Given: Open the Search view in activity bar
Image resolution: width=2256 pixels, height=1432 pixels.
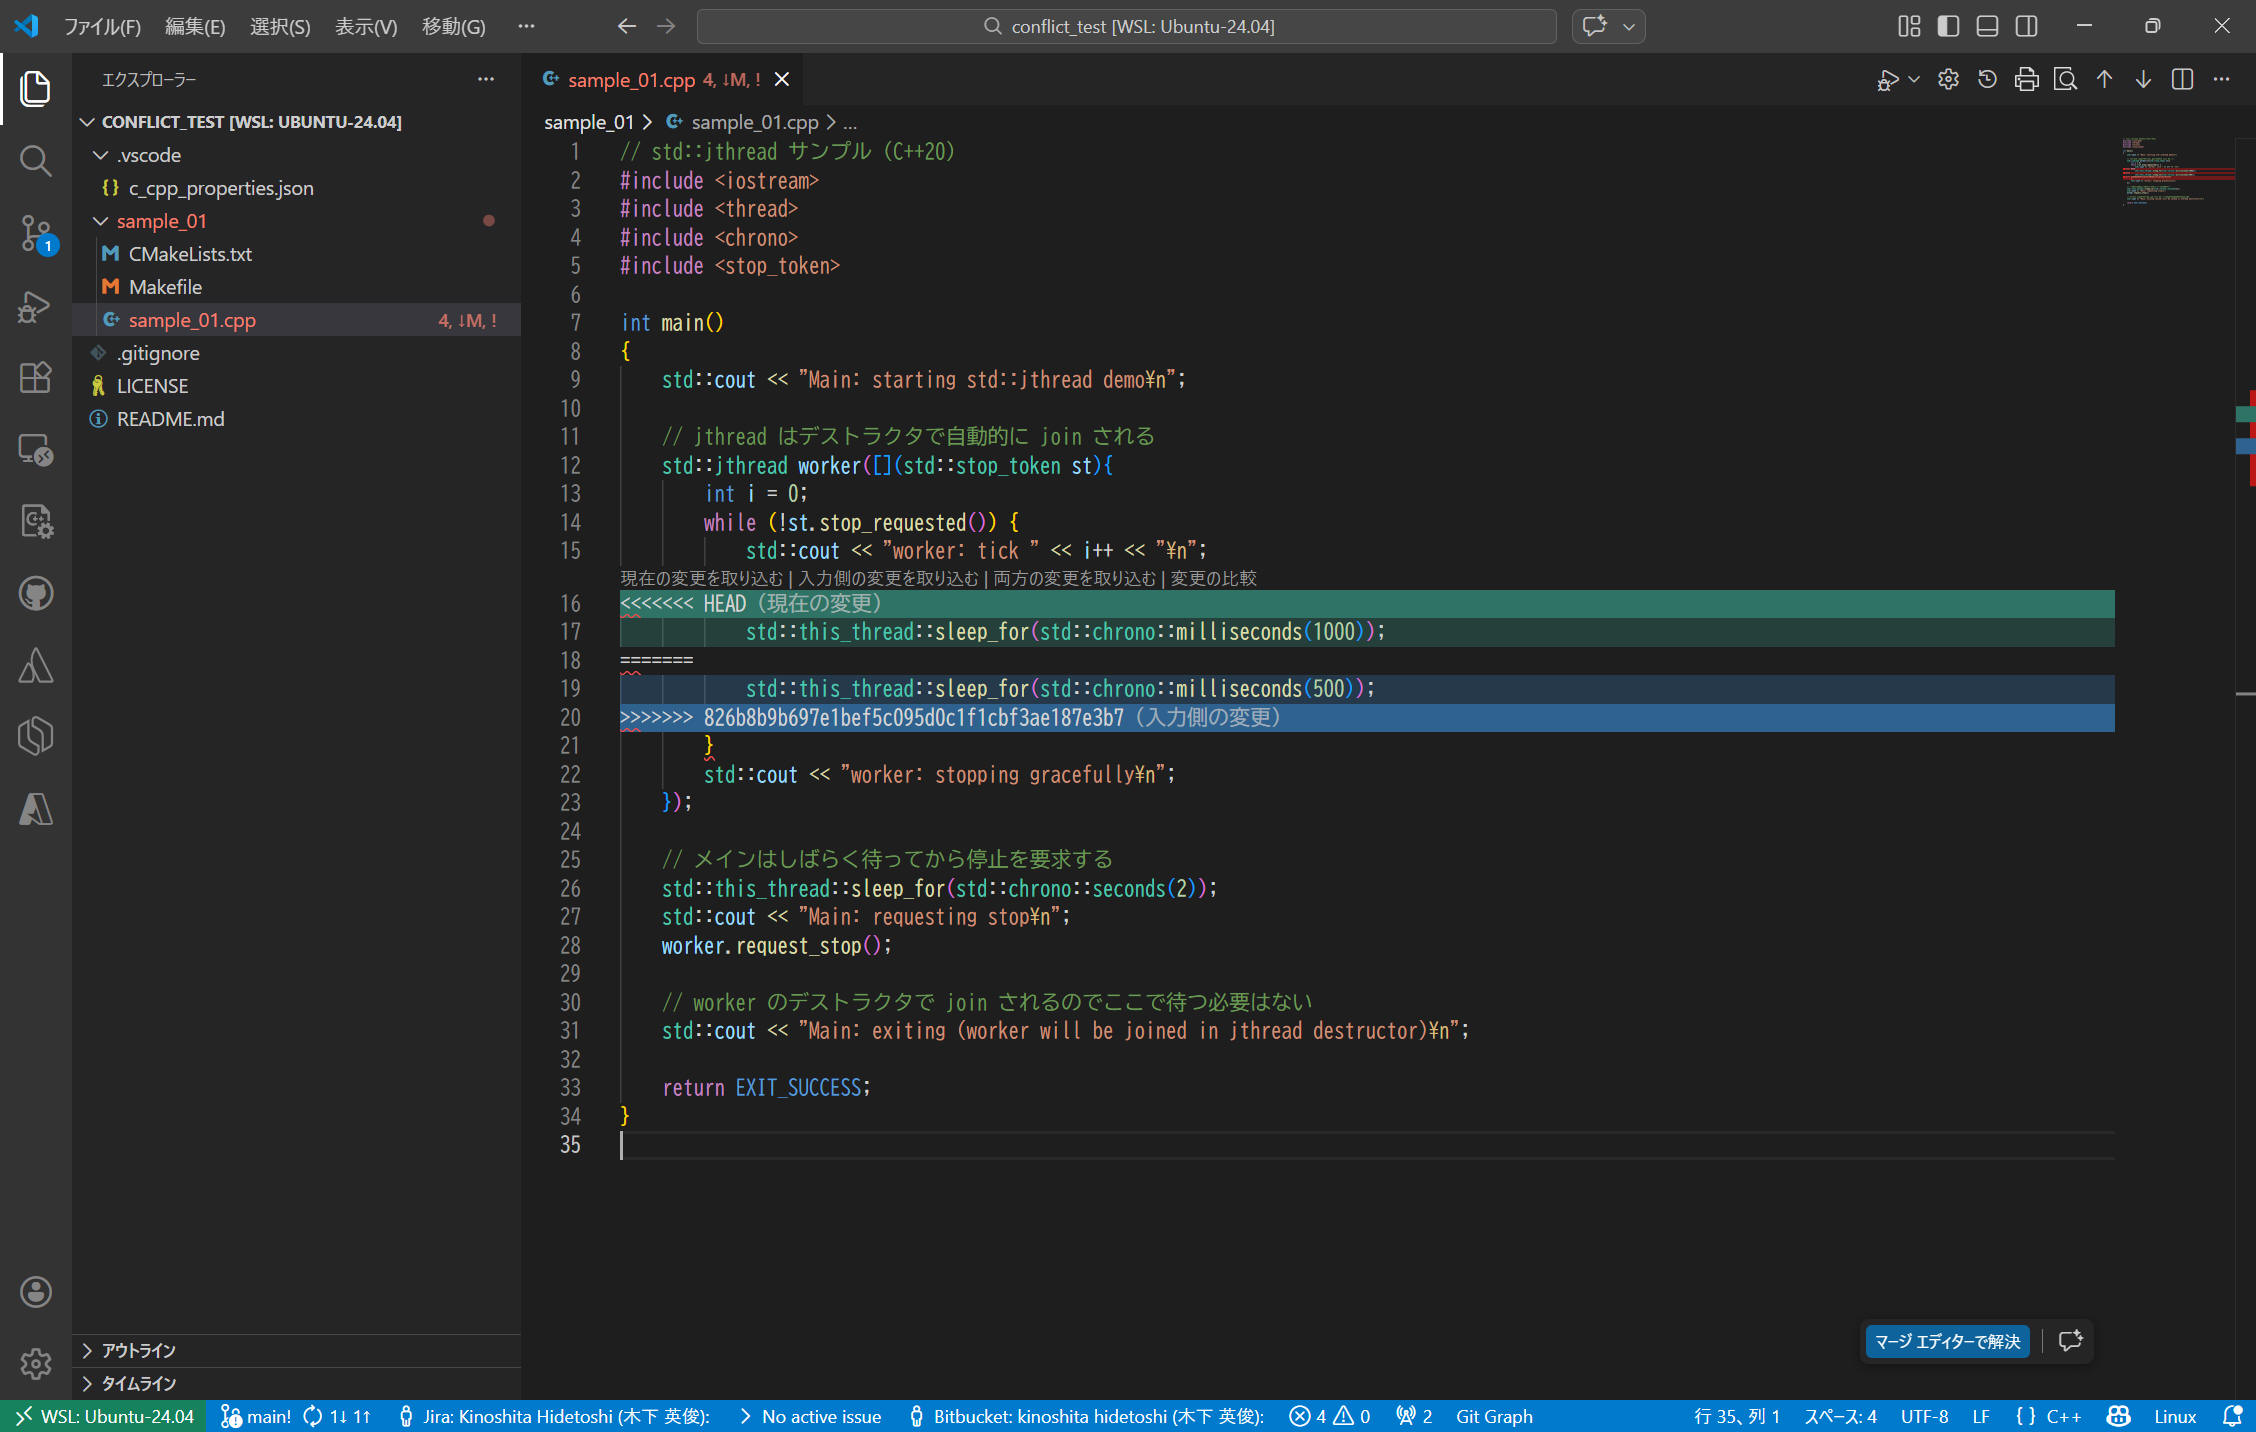Looking at the screenshot, I should (36, 160).
